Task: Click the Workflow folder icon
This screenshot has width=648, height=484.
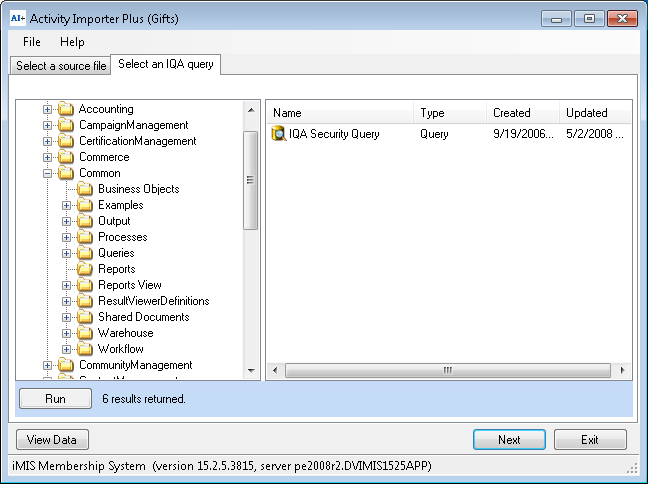Action: [x=86, y=349]
